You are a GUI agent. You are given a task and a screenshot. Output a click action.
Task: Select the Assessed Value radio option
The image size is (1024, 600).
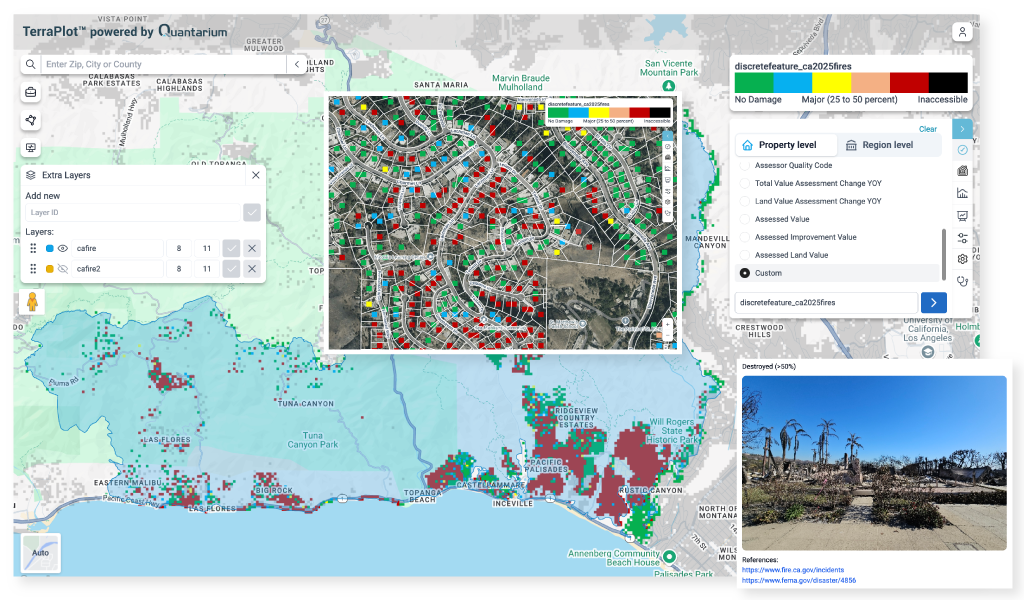(x=744, y=219)
